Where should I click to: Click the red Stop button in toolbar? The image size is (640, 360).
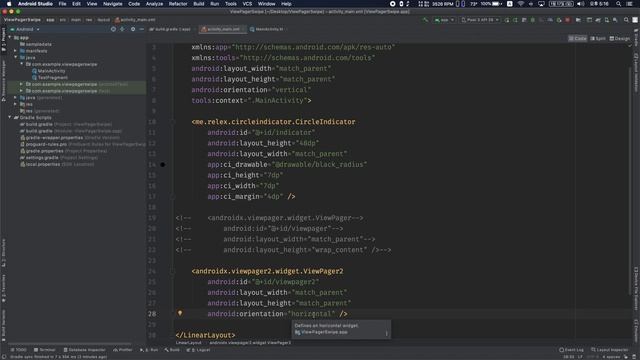tap(567, 20)
